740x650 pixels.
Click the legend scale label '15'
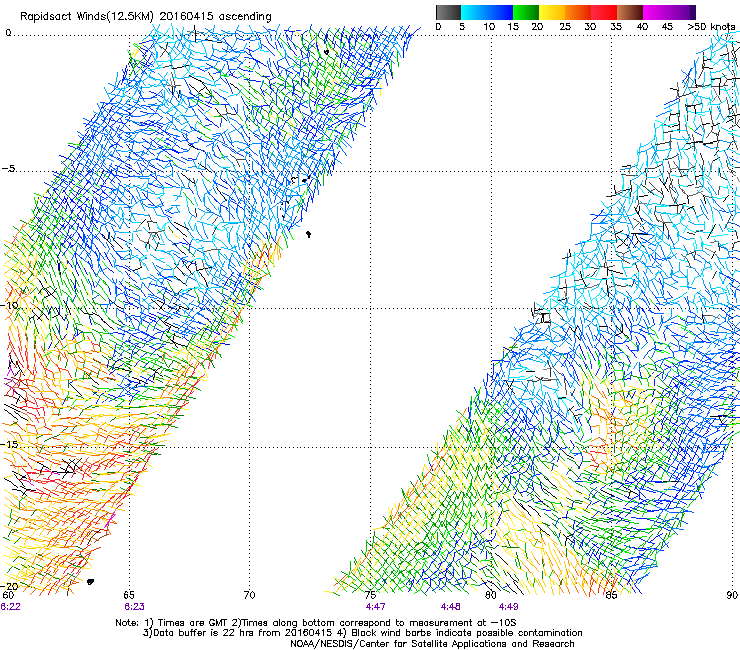click(513, 27)
